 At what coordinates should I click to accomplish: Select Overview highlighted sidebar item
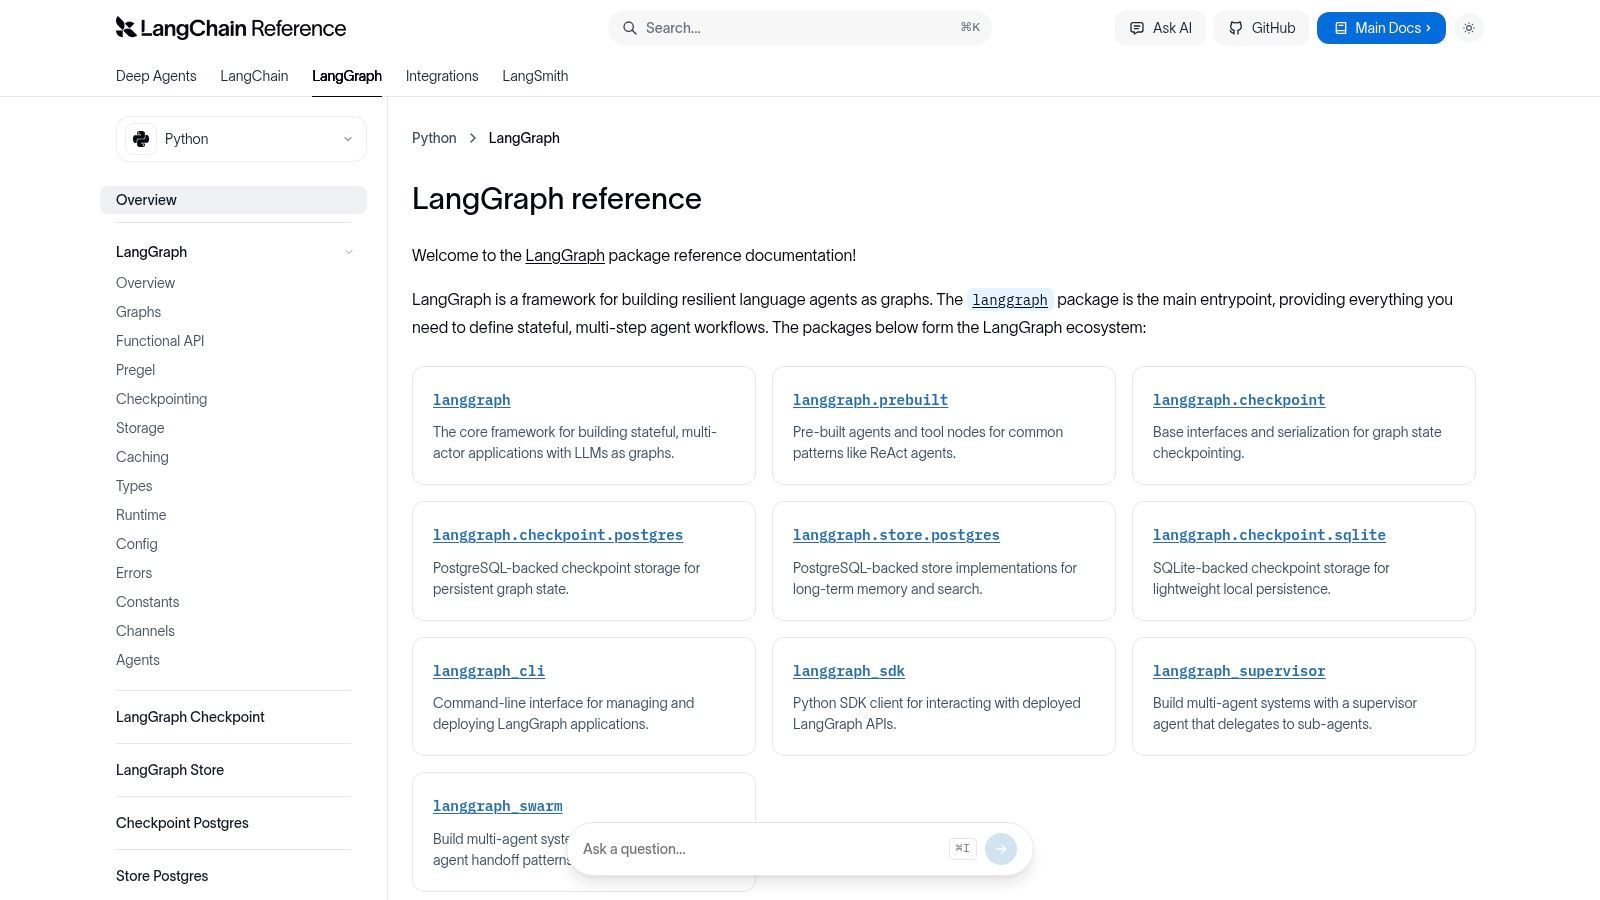(233, 200)
